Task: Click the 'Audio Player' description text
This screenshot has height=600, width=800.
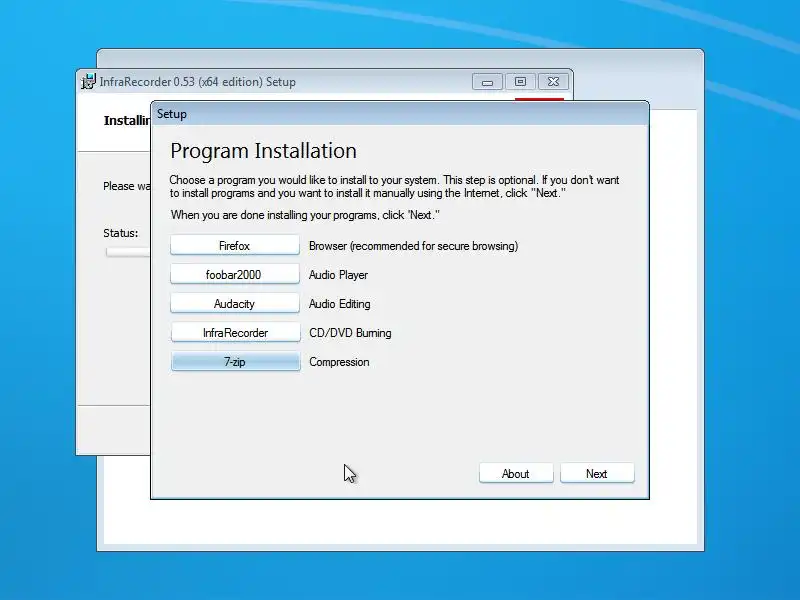Action: coord(338,275)
